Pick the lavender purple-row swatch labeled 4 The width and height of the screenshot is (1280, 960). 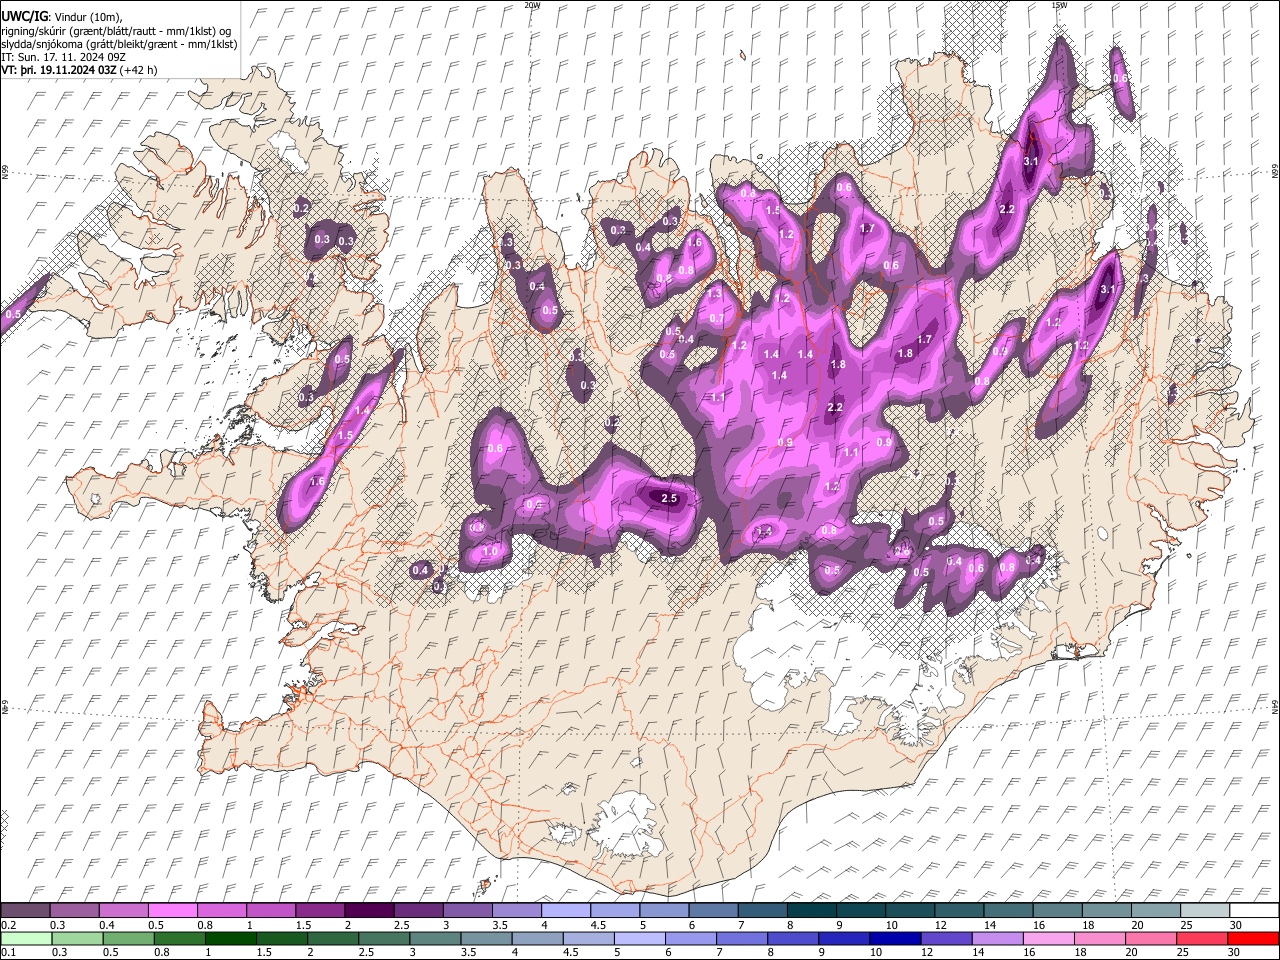[x=566, y=910]
